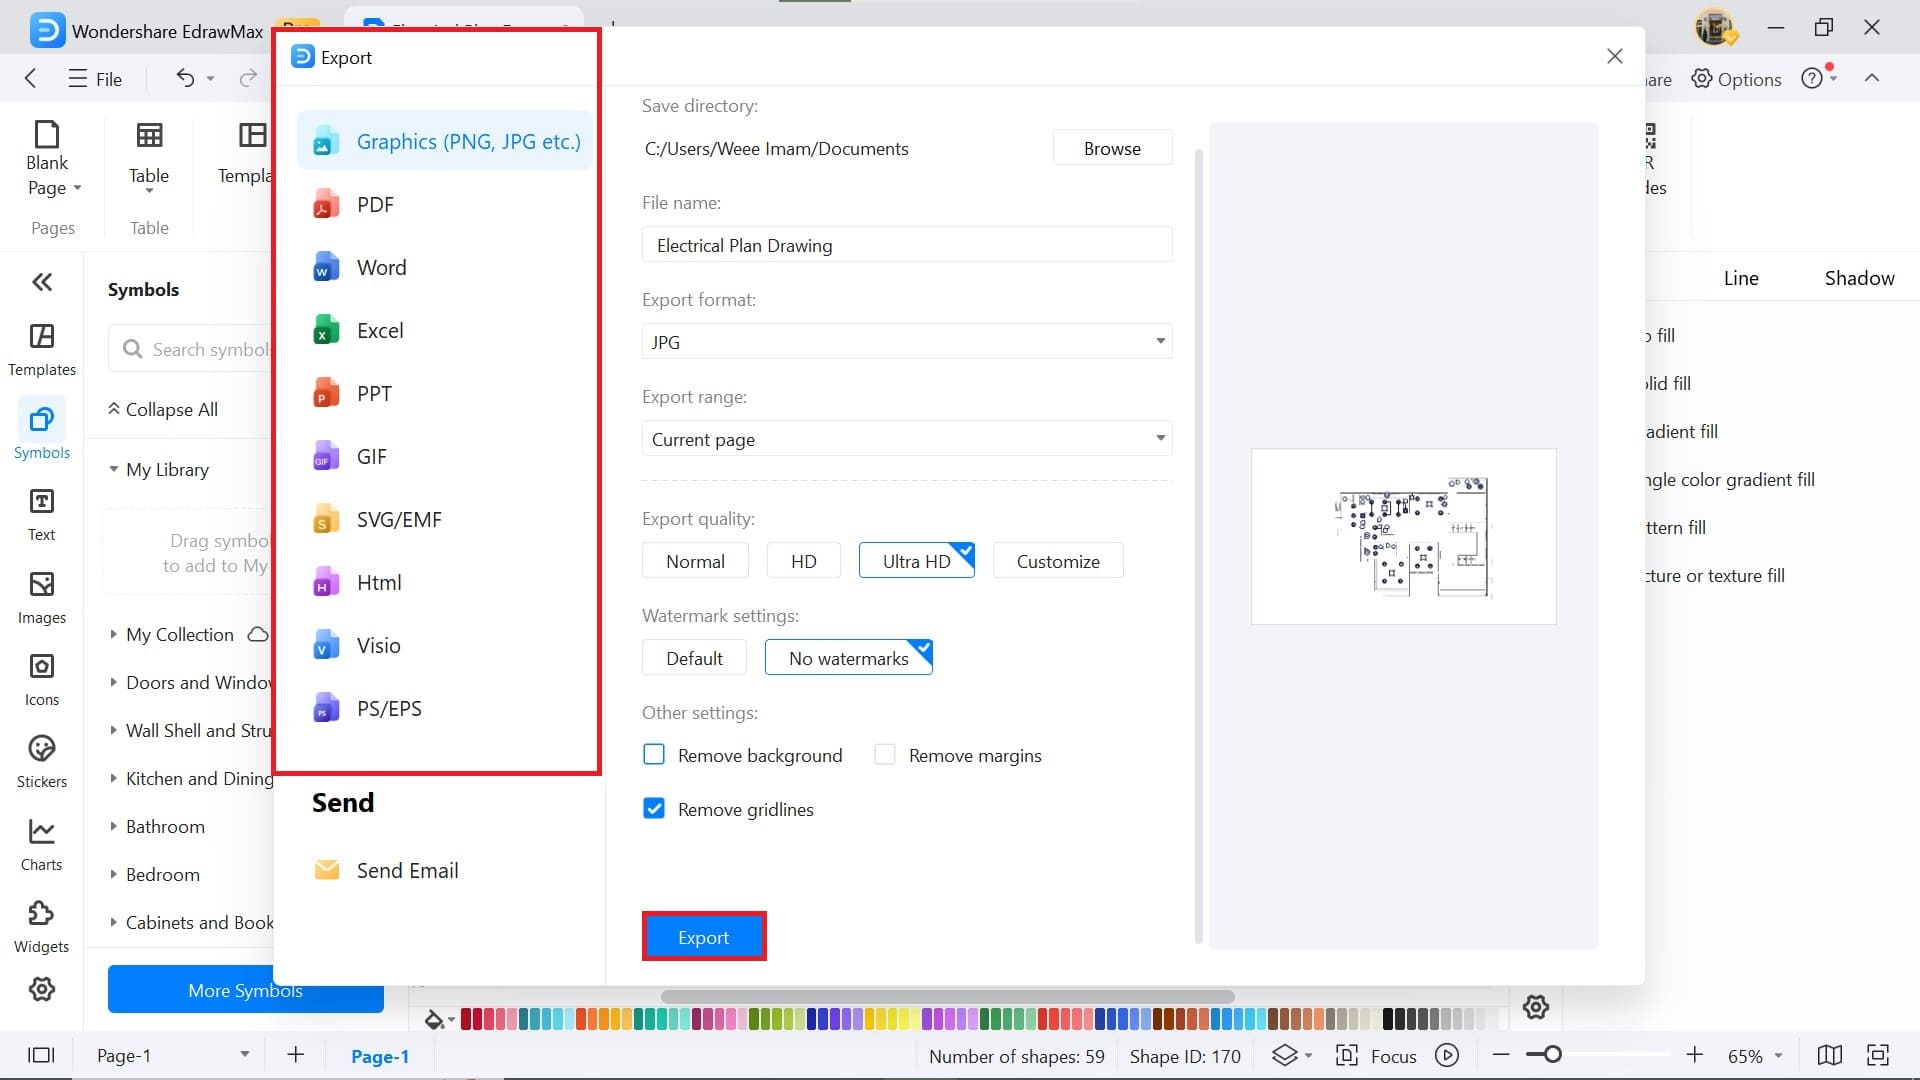Open the Export range dropdown
Image resolution: width=1920 pixels, height=1080 pixels.
(x=907, y=439)
